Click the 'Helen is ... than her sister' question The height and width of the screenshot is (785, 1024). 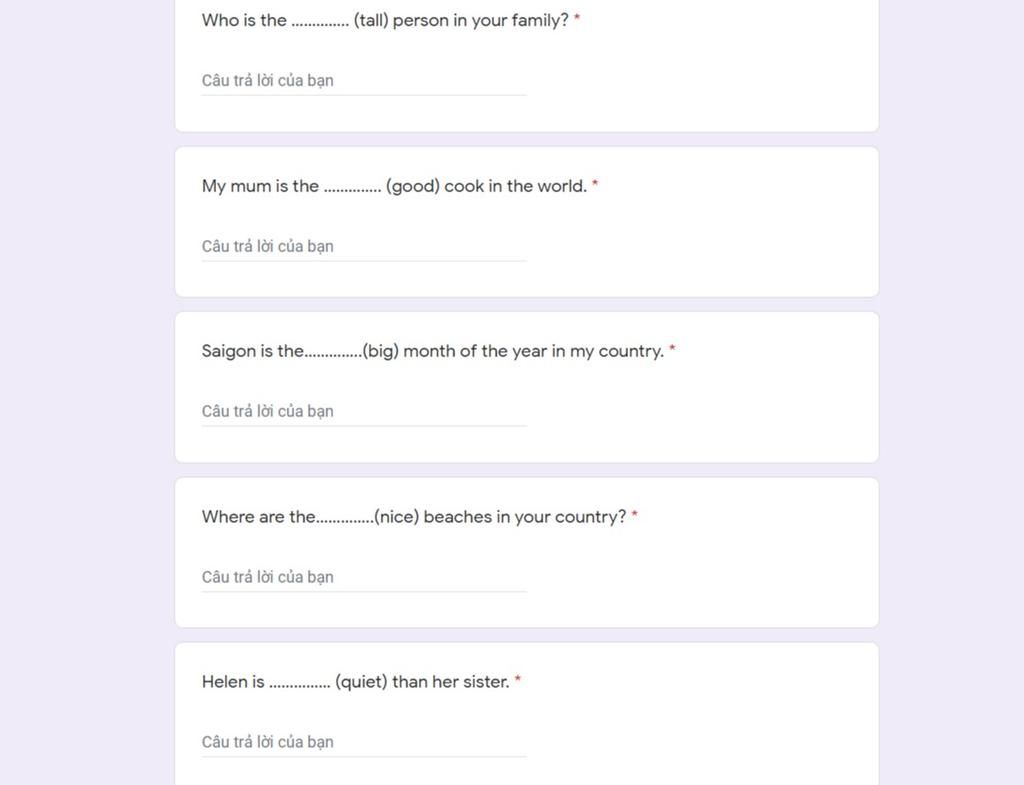pos(355,682)
